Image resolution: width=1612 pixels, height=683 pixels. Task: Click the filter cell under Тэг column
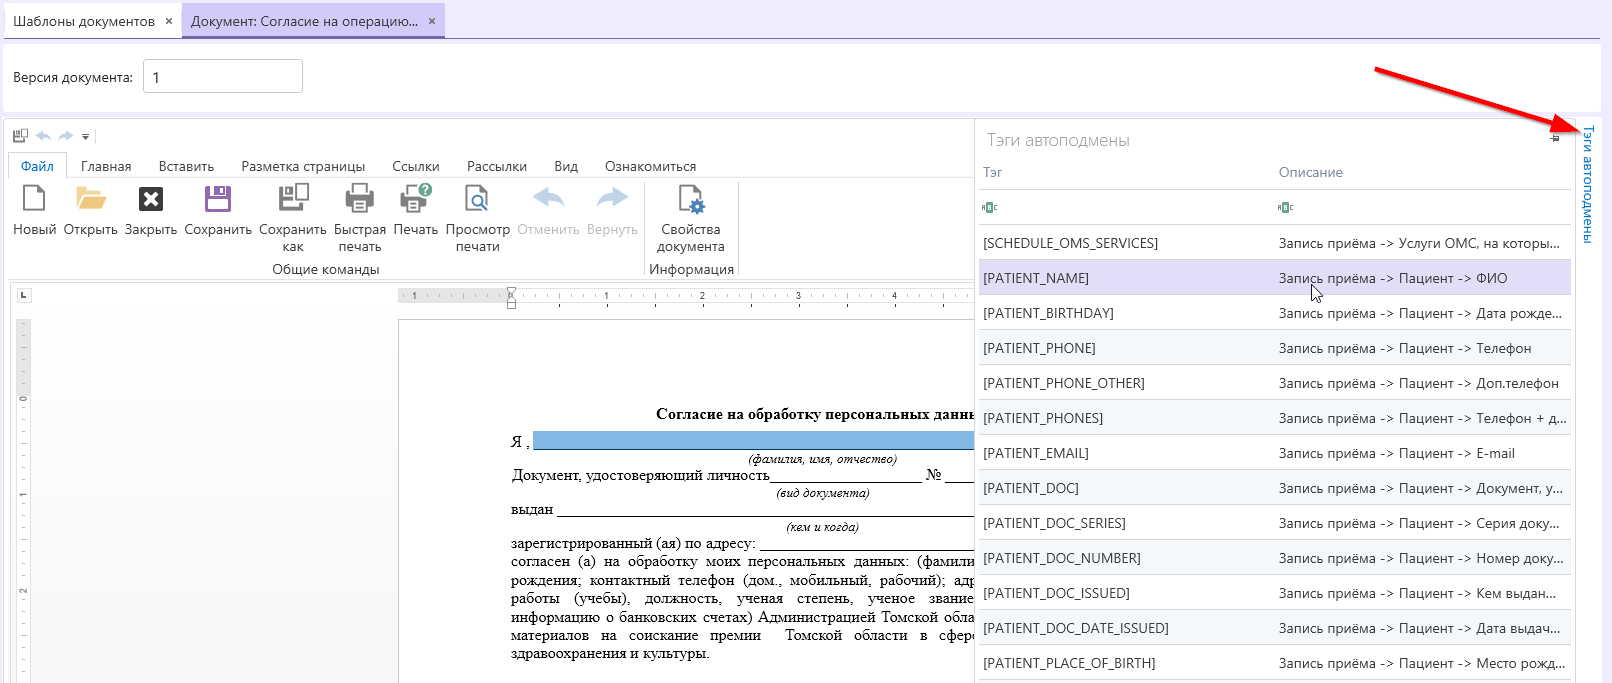point(1126,207)
